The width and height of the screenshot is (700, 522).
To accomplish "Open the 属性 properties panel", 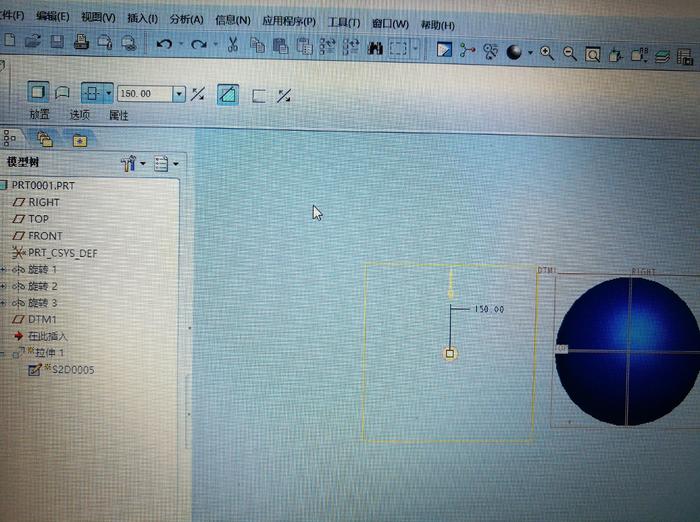I will [119, 116].
